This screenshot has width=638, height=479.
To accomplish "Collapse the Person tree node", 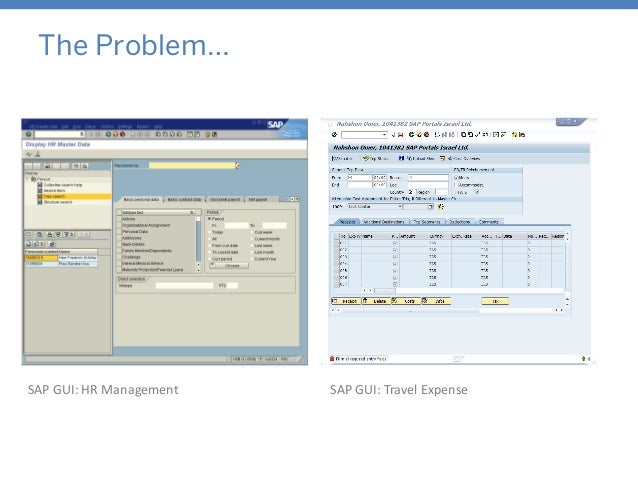I will pos(28,179).
